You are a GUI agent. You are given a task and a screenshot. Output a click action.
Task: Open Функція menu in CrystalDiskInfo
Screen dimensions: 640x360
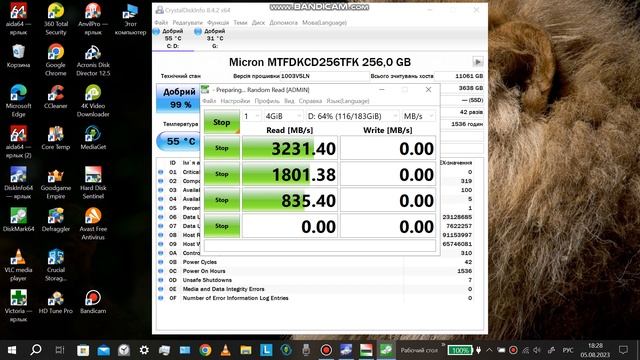point(218,22)
